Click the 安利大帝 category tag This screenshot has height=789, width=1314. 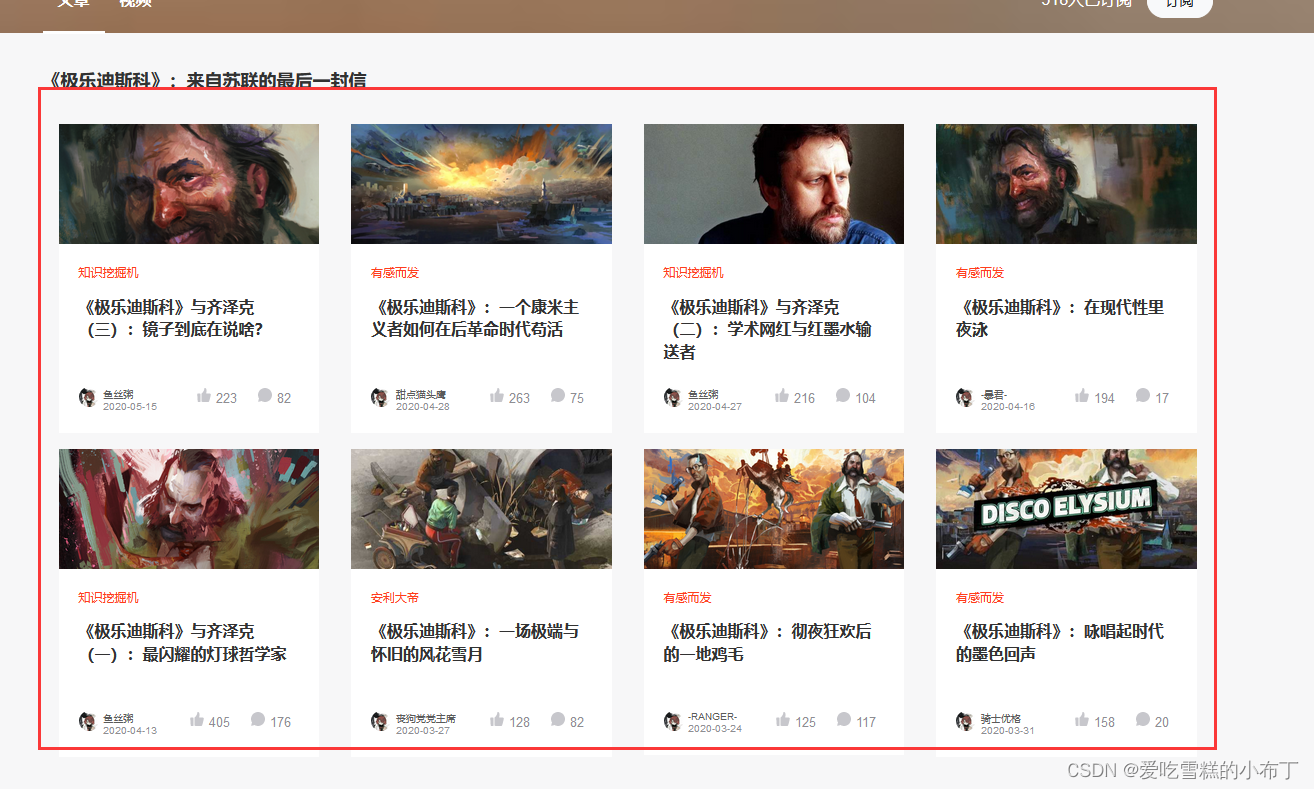click(x=395, y=597)
